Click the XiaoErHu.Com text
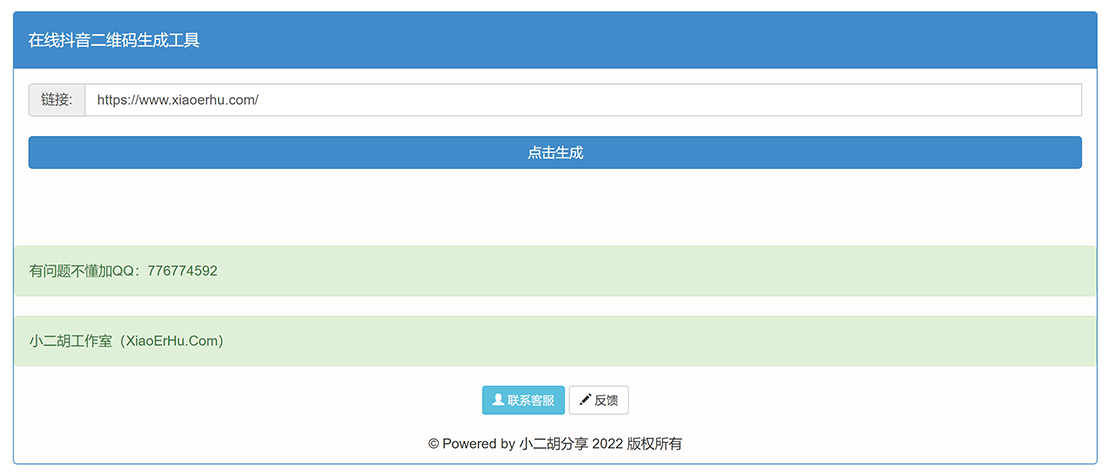This screenshot has height=476, width=1111. [x=171, y=341]
